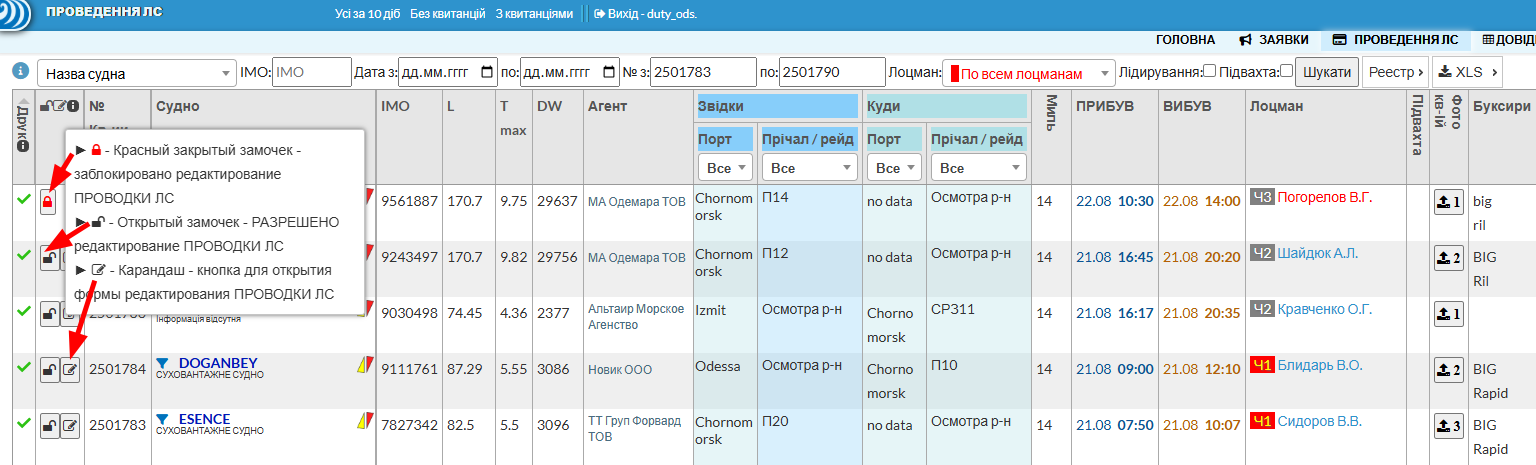Click pilot link Блидарь В.О.
The image size is (1536, 465).
click(1320, 366)
